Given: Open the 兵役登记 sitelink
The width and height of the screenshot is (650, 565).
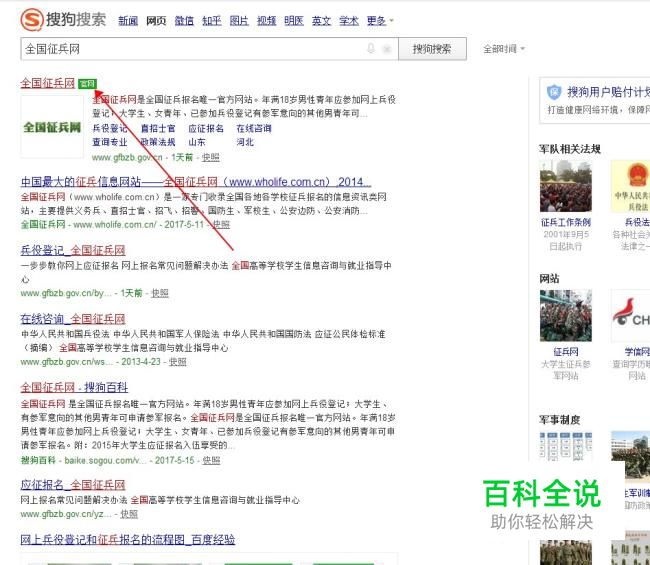Looking at the screenshot, I should click(109, 129).
